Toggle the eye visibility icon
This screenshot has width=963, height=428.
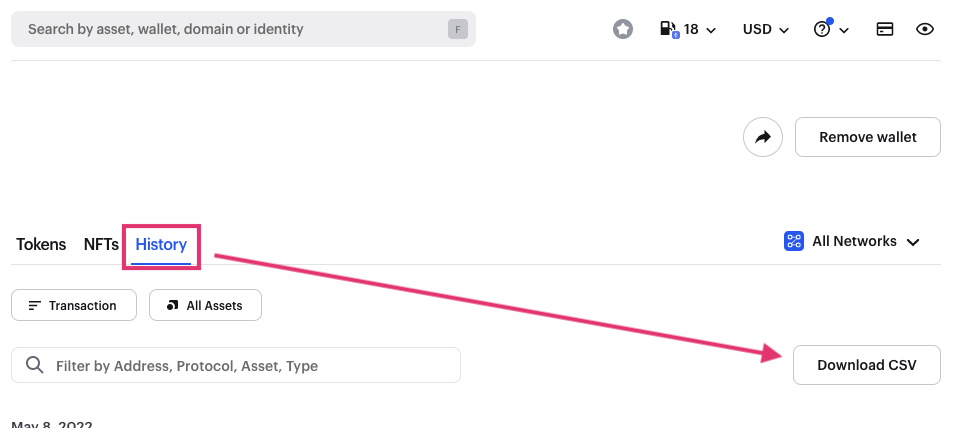point(924,29)
